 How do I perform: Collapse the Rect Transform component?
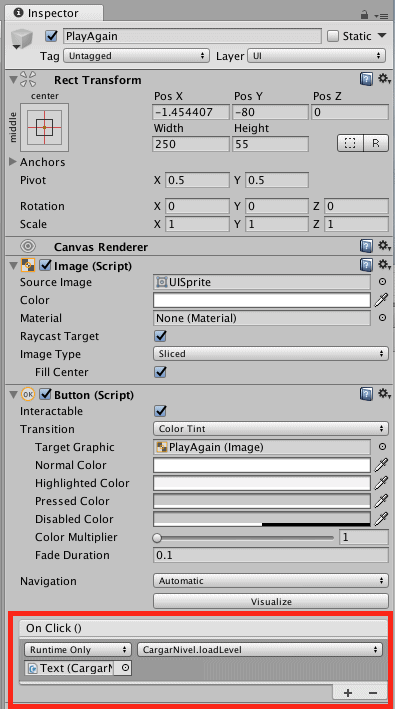[x=14, y=80]
